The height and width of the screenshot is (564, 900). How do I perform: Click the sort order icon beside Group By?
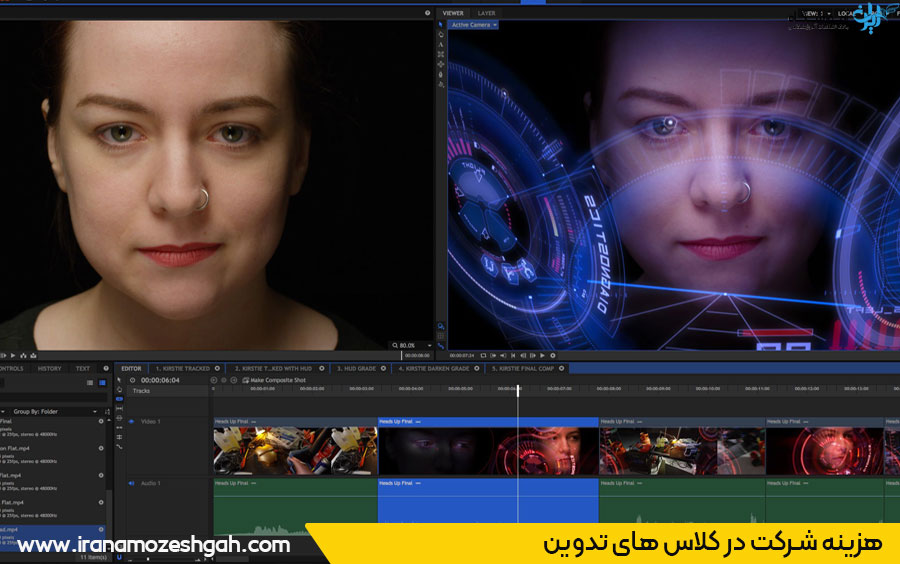pos(107,412)
